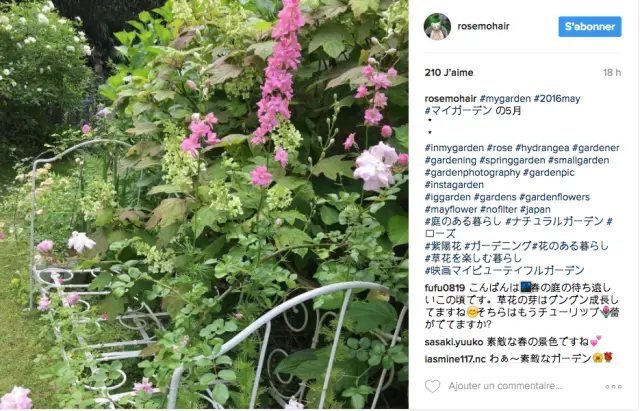The width and height of the screenshot is (640, 411).
Task: Open the #hydrangea hashtag link
Action: (542, 148)
